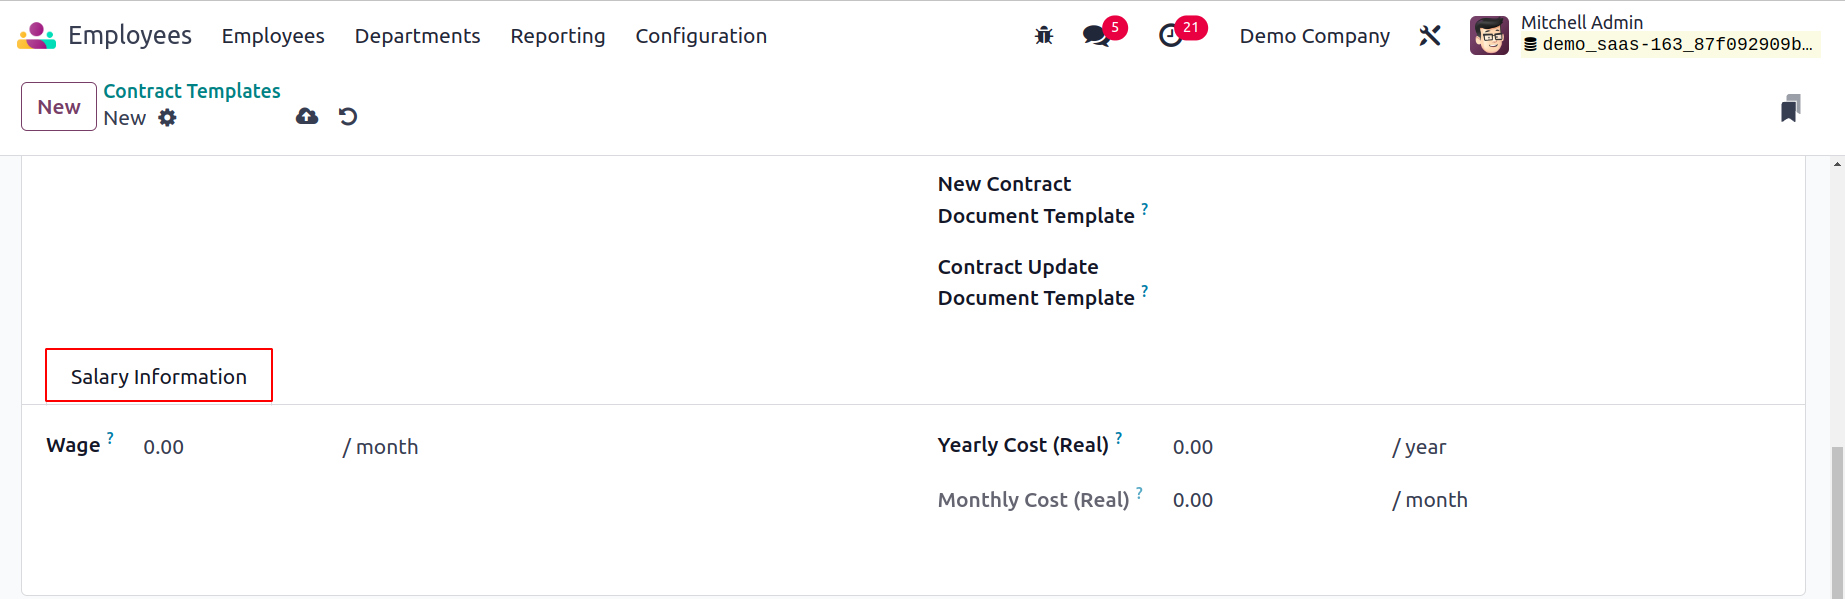Open the messages chat icon

coord(1097,36)
